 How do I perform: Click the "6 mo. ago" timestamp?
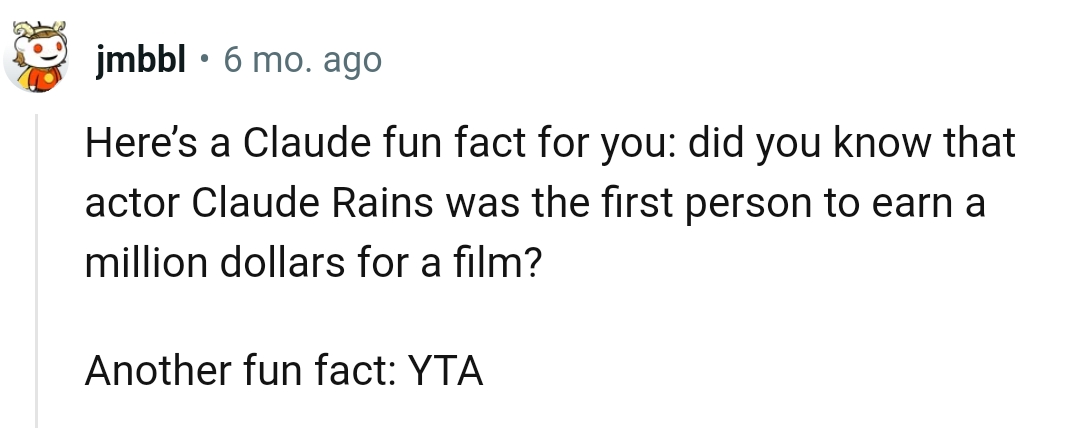pyautogui.click(x=303, y=62)
